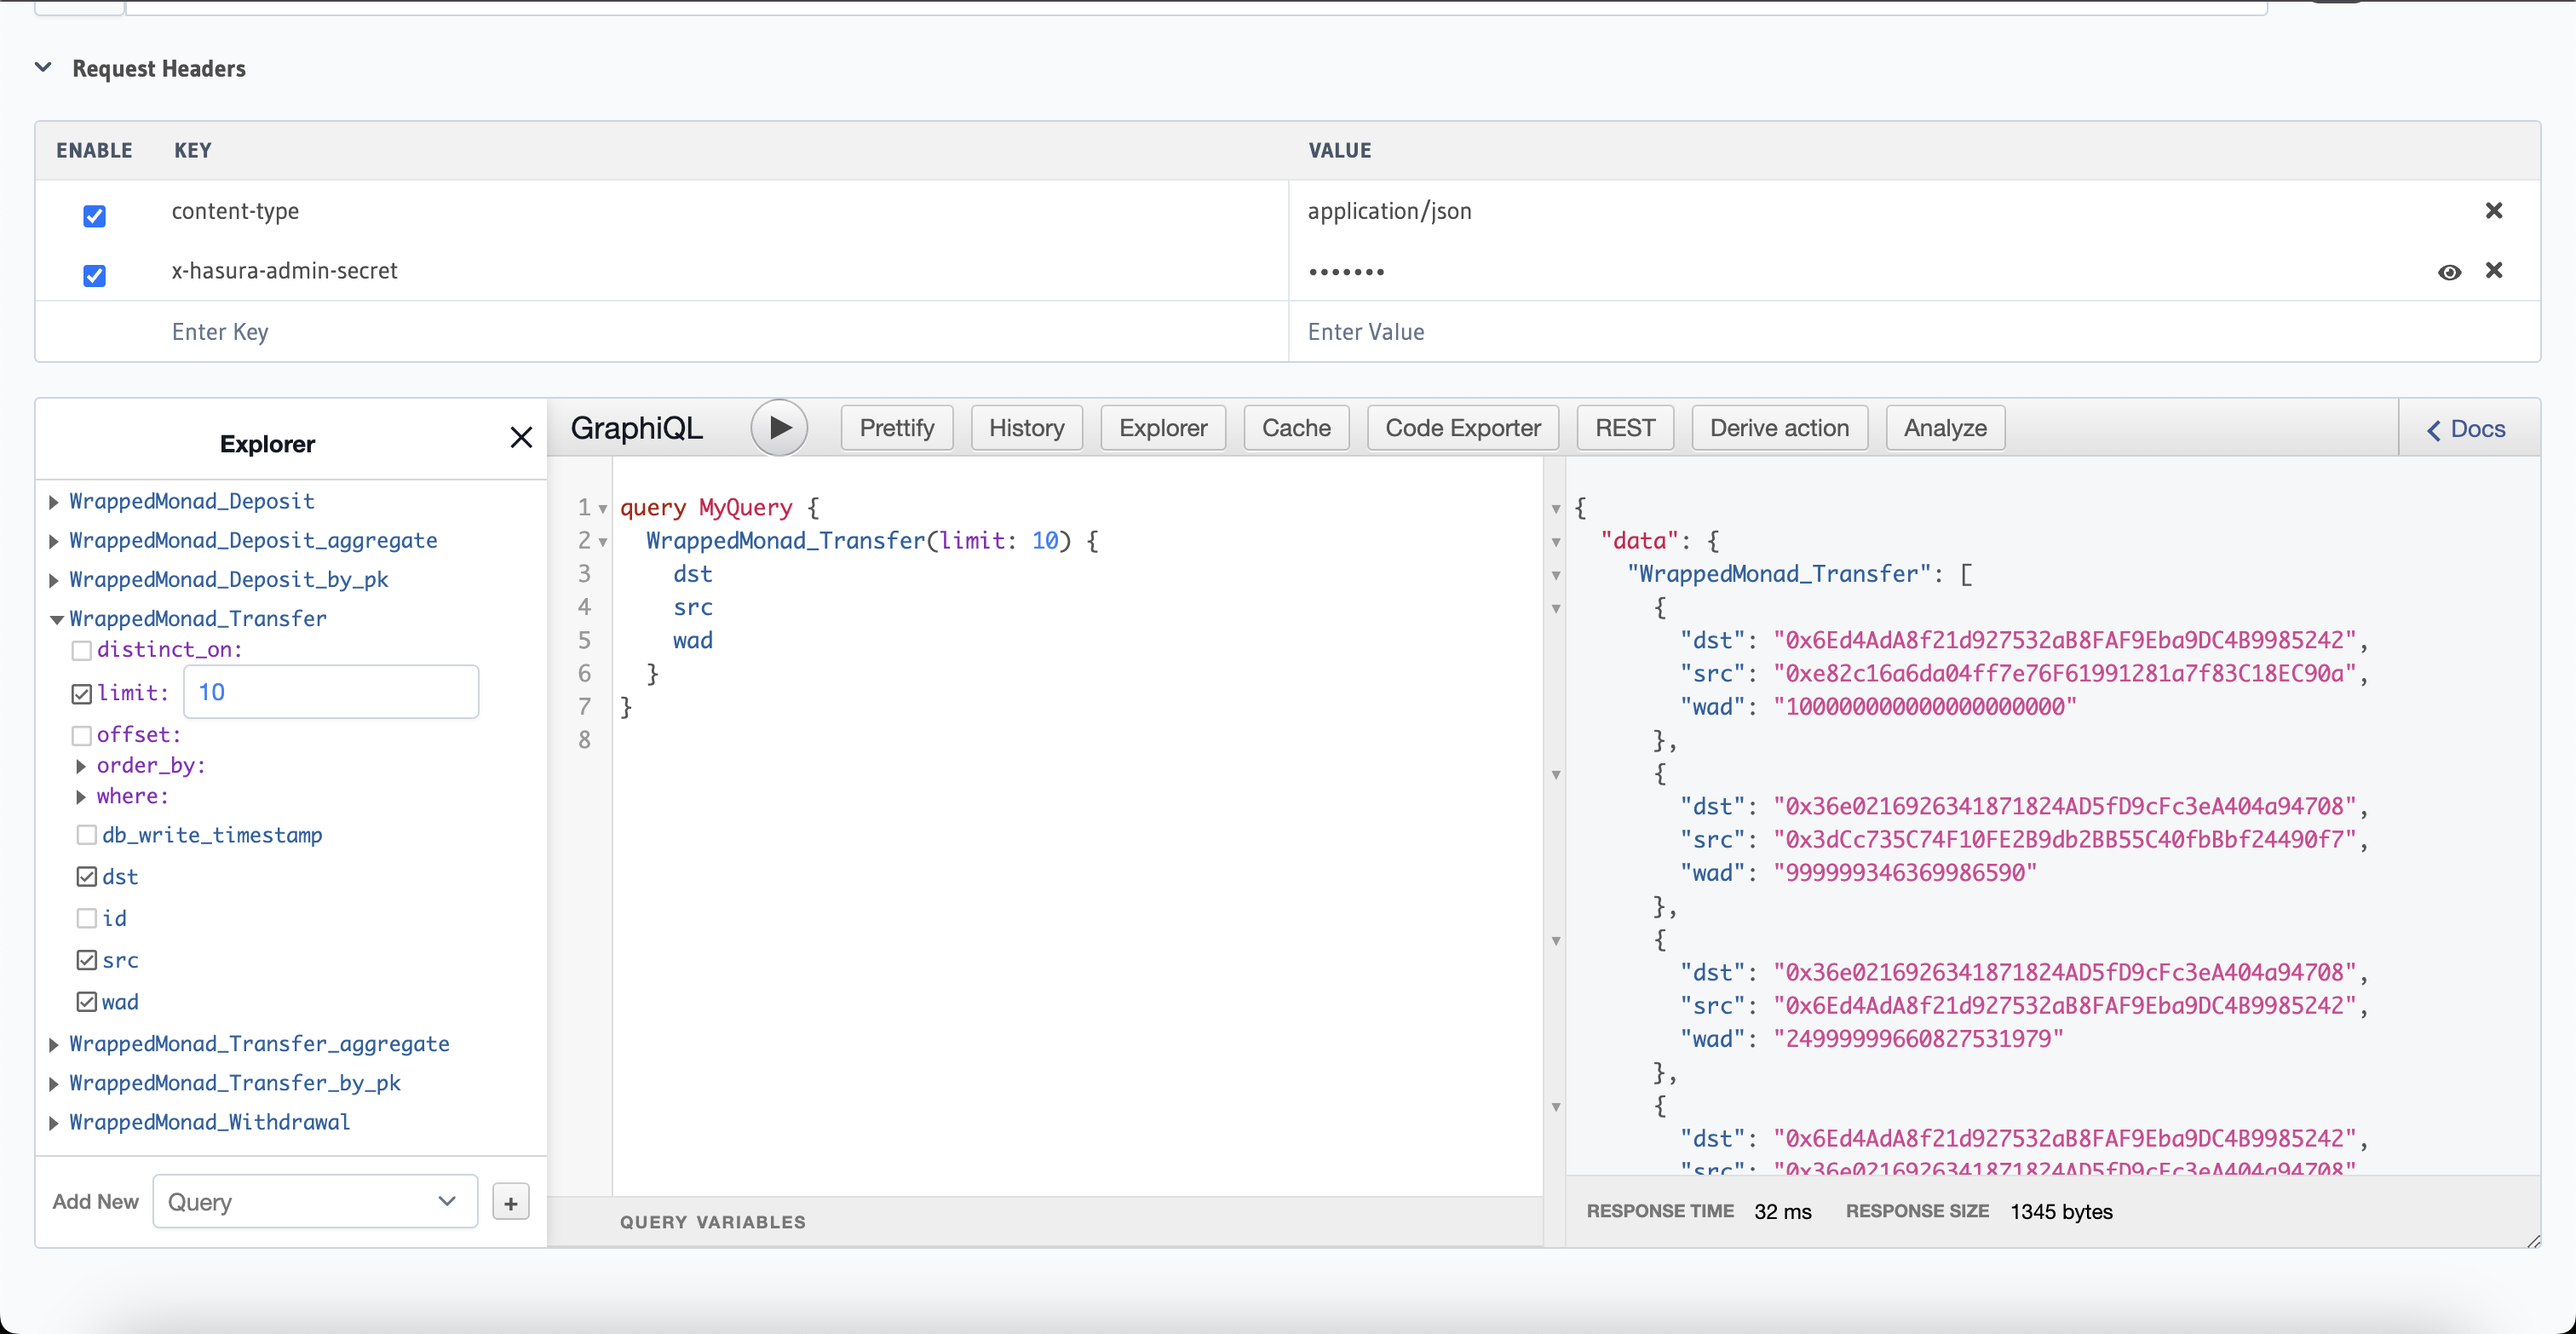Check the id field under WrappedMonad_Transfer
2576x1334 pixels.
tap(85, 917)
